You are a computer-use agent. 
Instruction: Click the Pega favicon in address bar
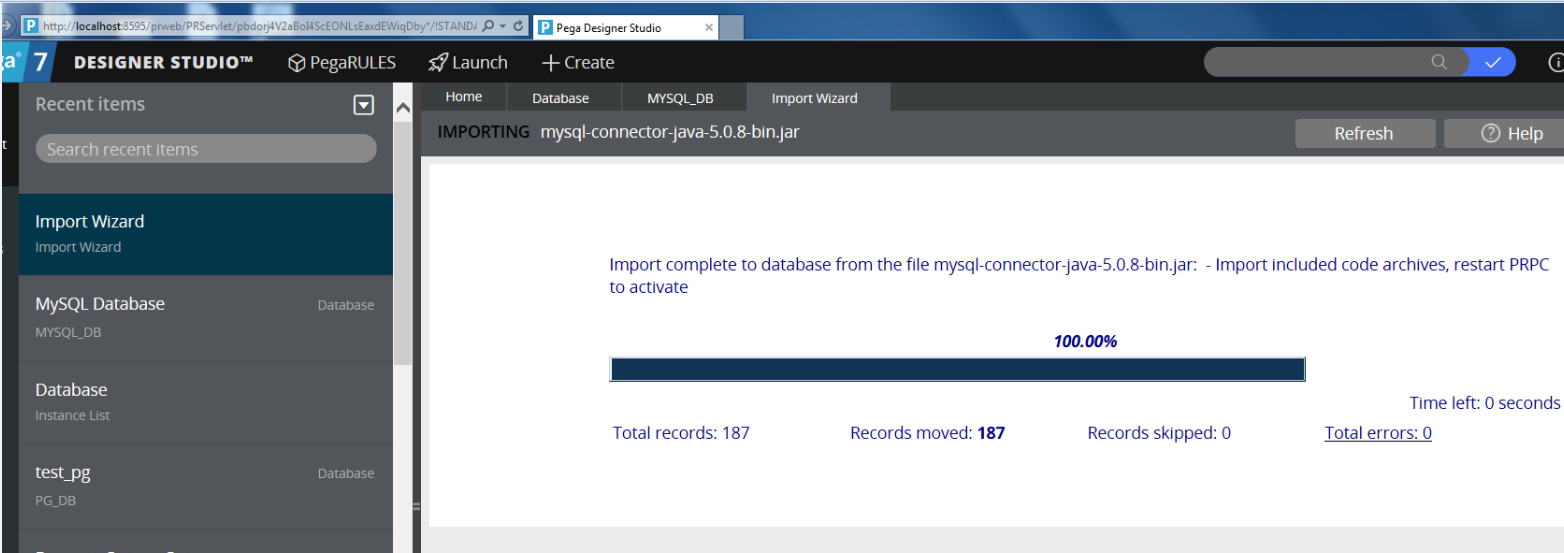tap(30, 26)
